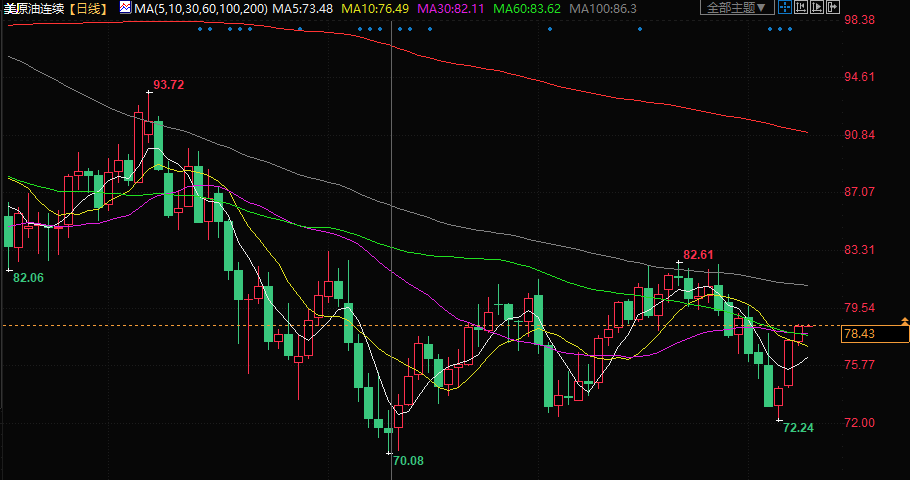
Task: Open MA(5,10,30,60,100,200) parameter settings
Action: (200, 8)
